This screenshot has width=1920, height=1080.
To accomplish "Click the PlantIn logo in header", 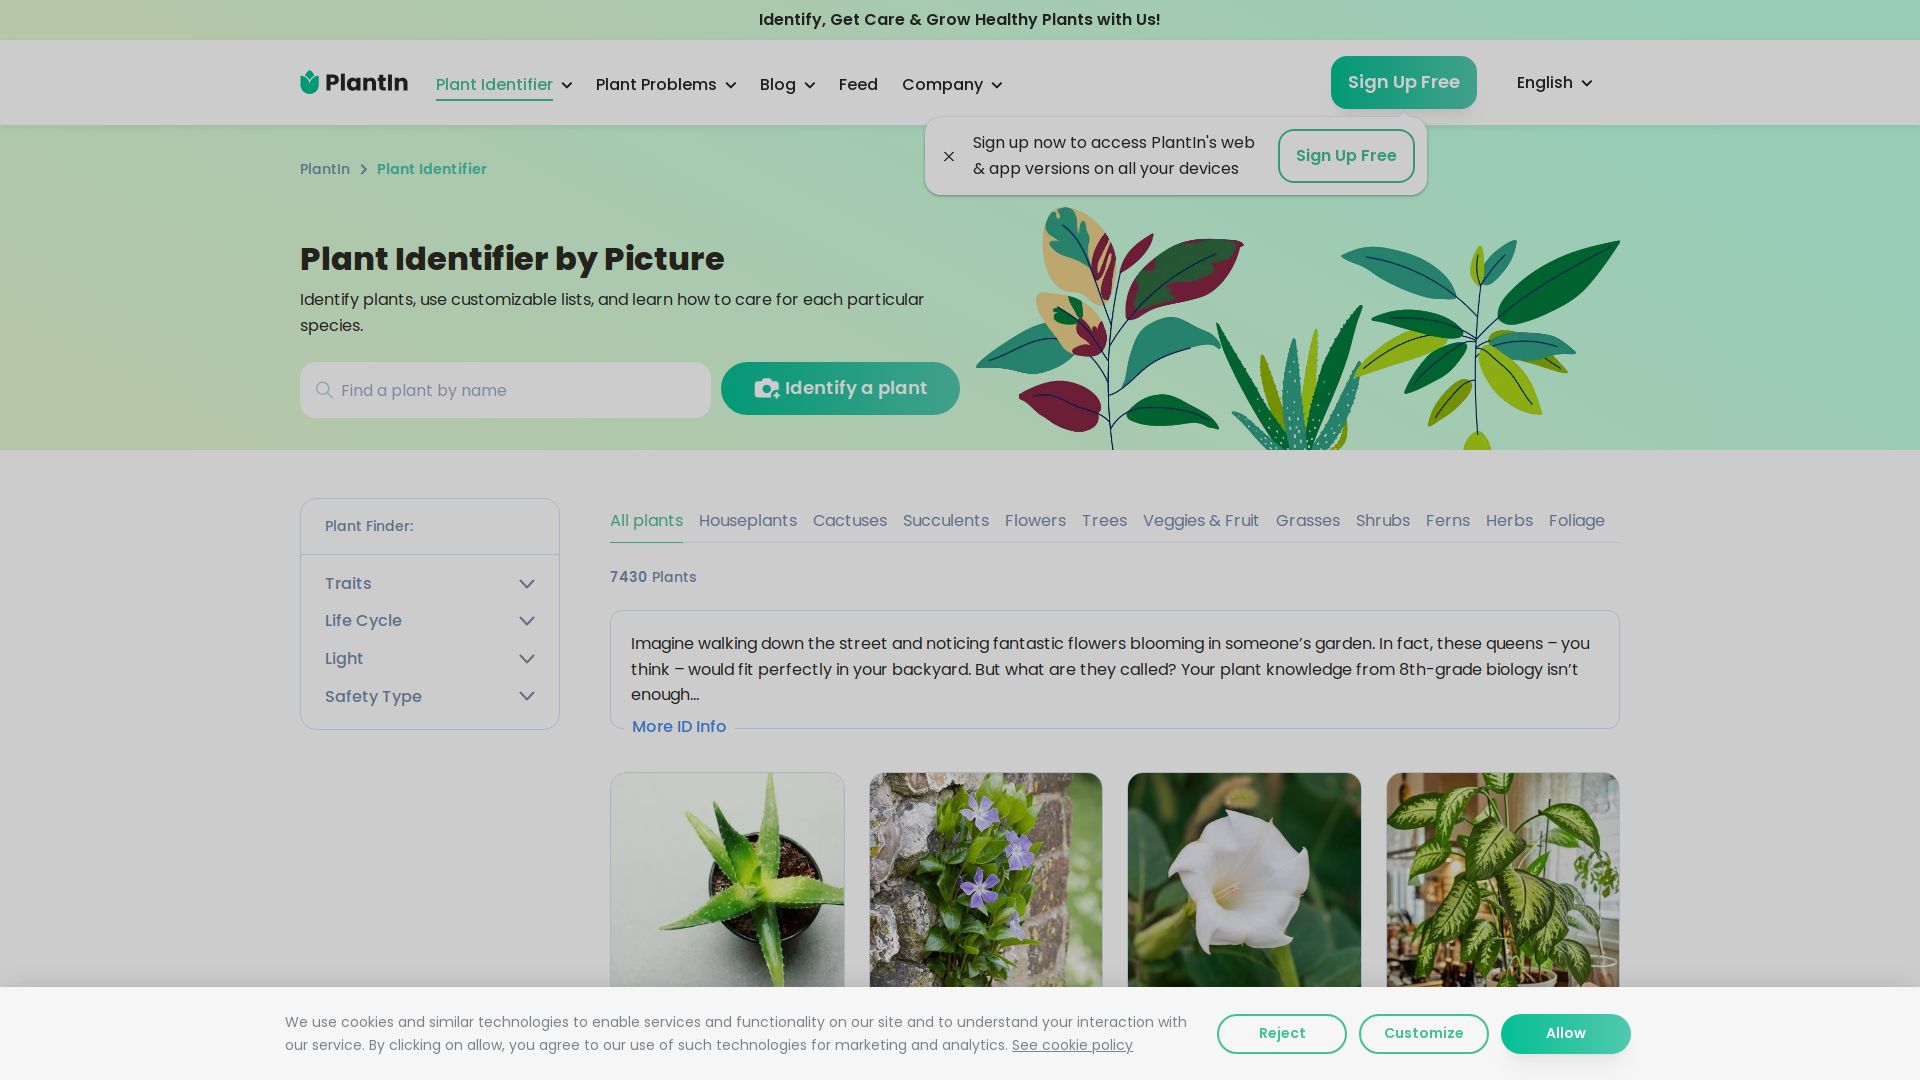I will (x=354, y=83).
